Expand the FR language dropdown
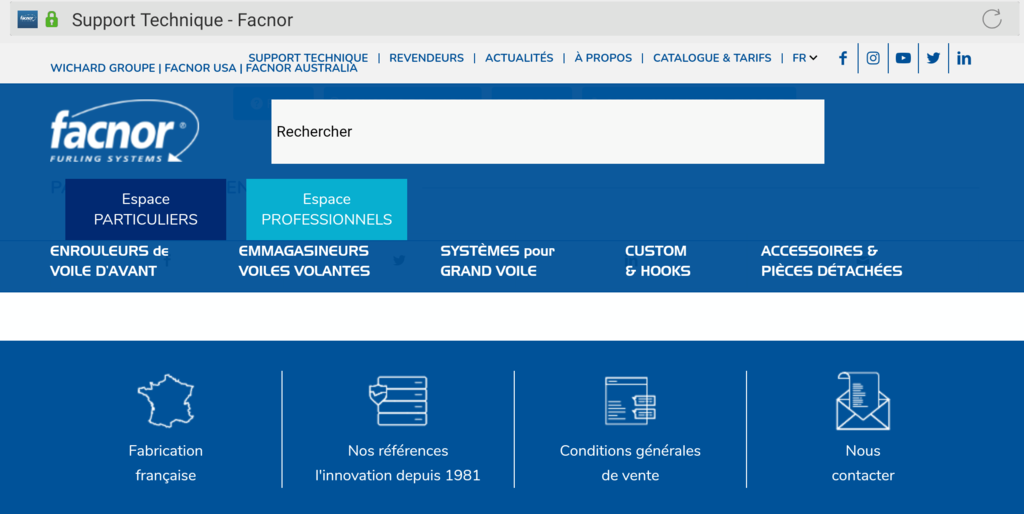This screenshot has height=514, width=1024. coord(805,58)
